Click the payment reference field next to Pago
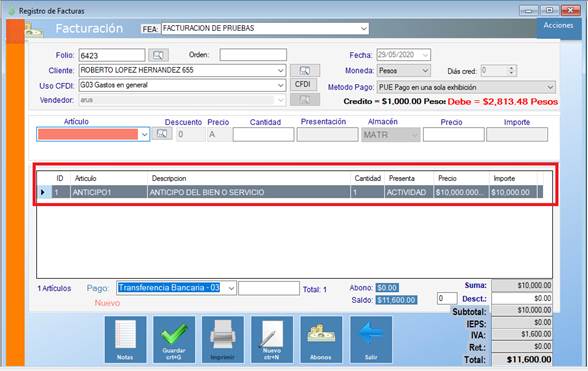Viewport: 588px width, 371px height. [x=269, y=288]
